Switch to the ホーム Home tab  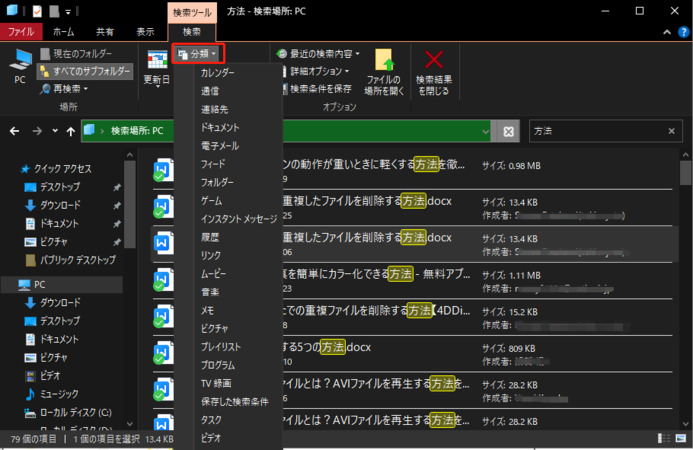63,32
